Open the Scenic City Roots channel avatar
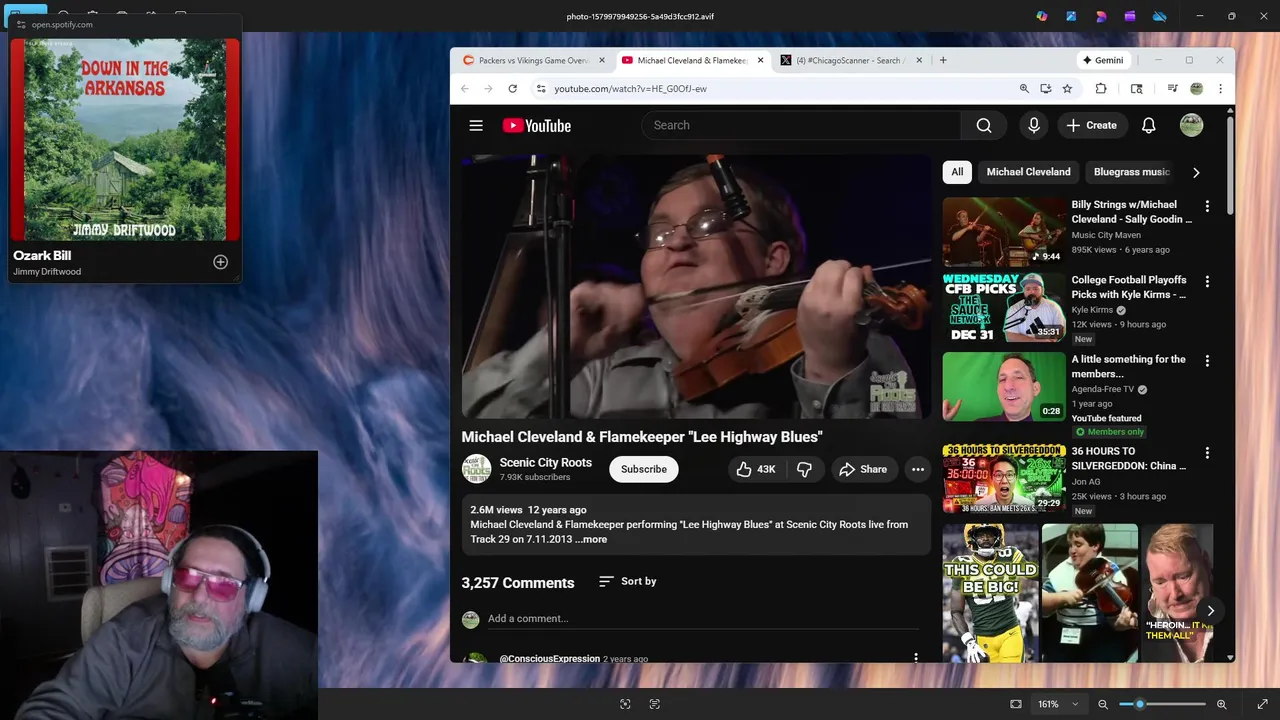 476,469
